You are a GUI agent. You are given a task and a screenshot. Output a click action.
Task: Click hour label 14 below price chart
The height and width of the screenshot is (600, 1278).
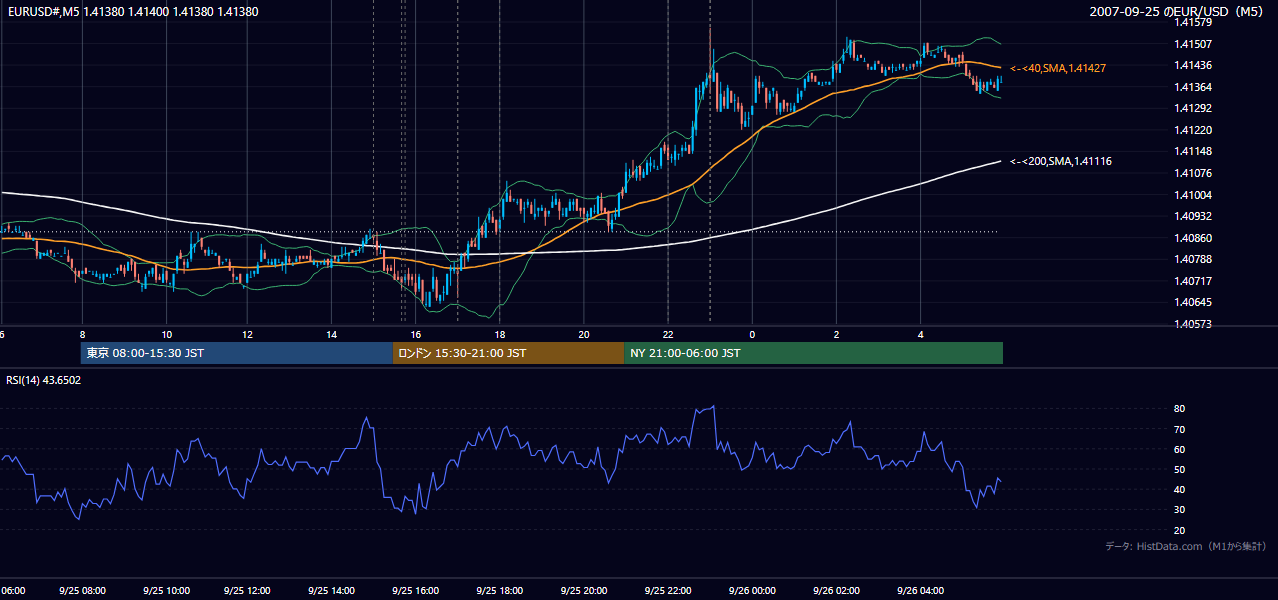pos(333,334)
